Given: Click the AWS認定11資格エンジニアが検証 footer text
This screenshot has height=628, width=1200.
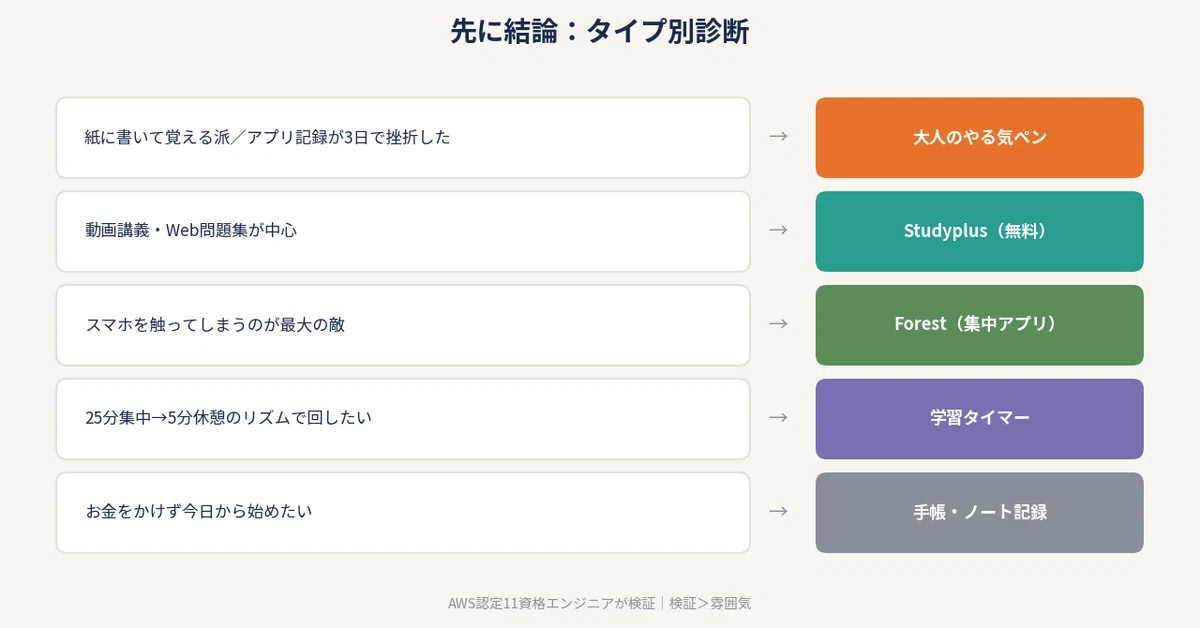Looking at the screenshot, I should coord(552,603).
